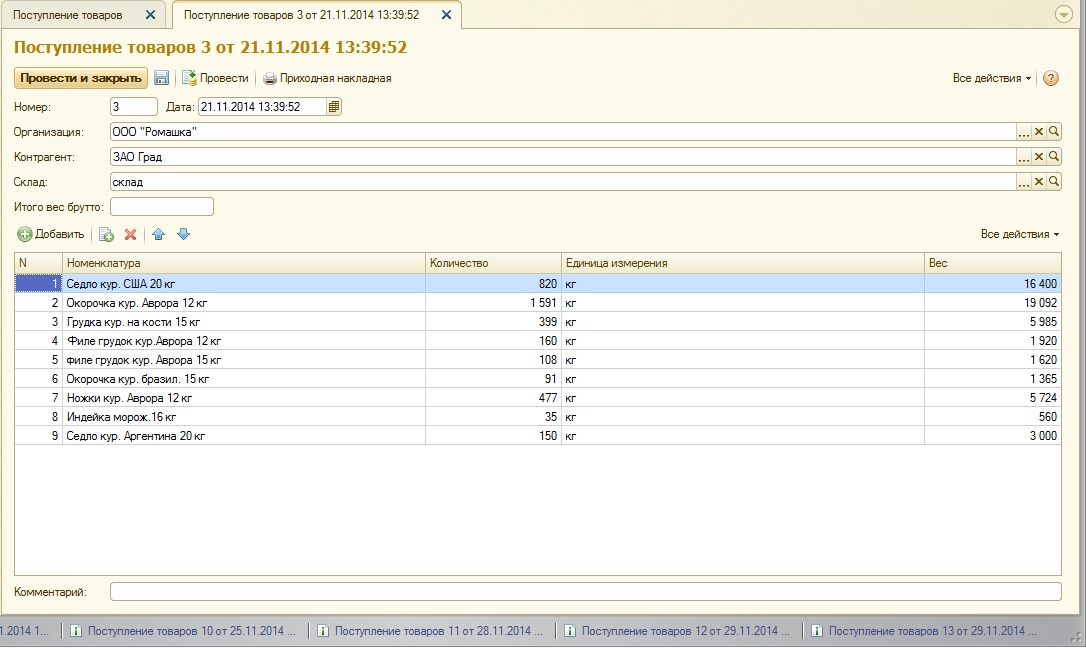1086x648 pixels.
Task: Click the help question mark icon
Action: (1050, 78)
